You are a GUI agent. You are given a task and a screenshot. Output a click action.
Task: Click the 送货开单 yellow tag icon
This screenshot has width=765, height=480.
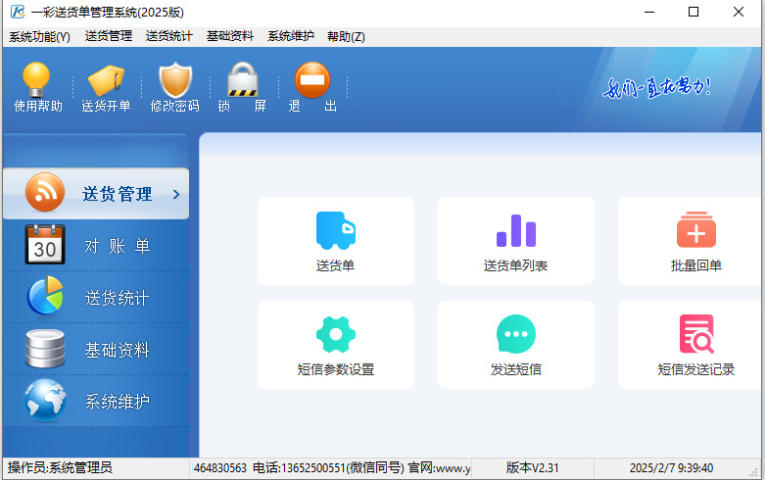(106, 80)
